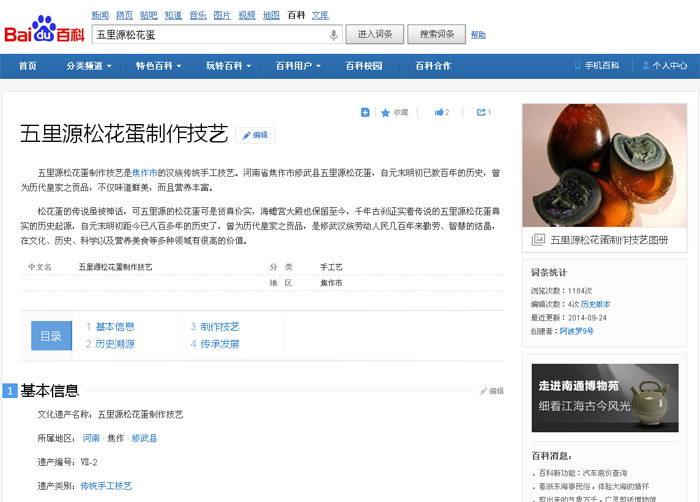This screenshot has width=700, height=502.
Task: Click the 2014-09-24 last update date
Action: (587, 318)
